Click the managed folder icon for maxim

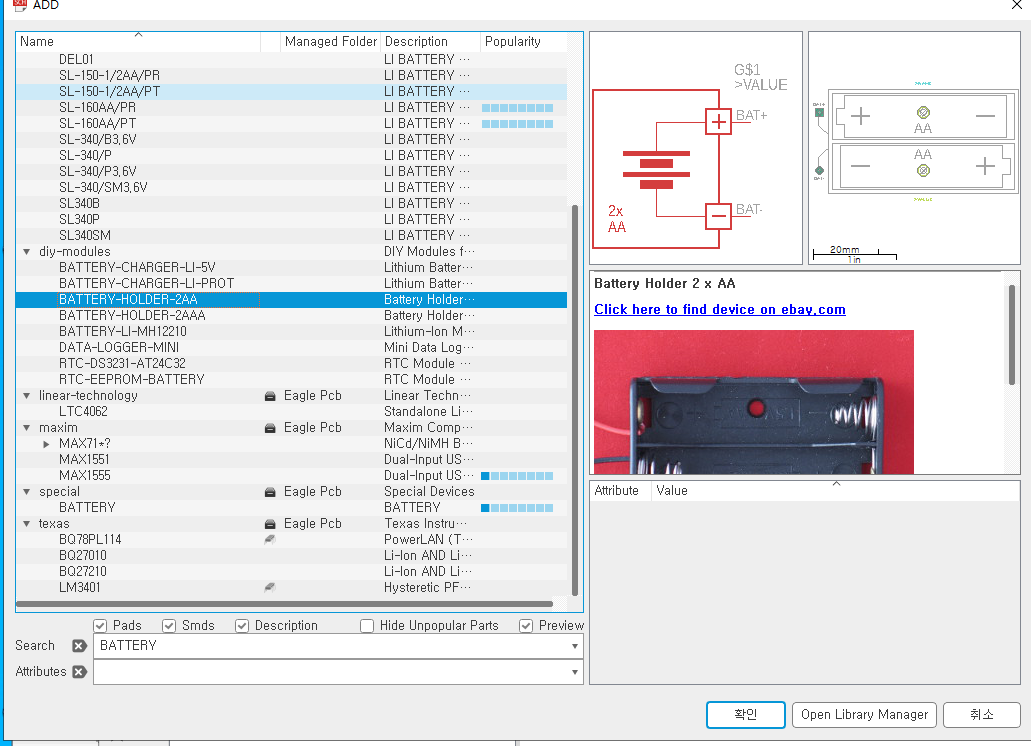[270, 428]
